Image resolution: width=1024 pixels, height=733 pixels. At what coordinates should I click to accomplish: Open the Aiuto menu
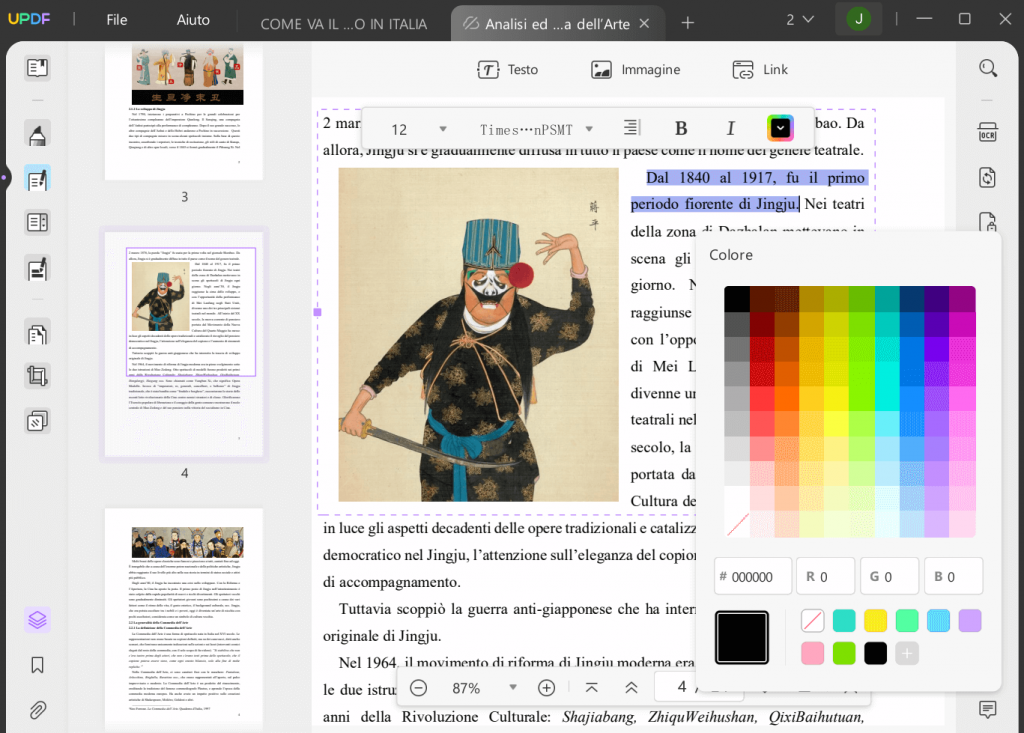193,19
